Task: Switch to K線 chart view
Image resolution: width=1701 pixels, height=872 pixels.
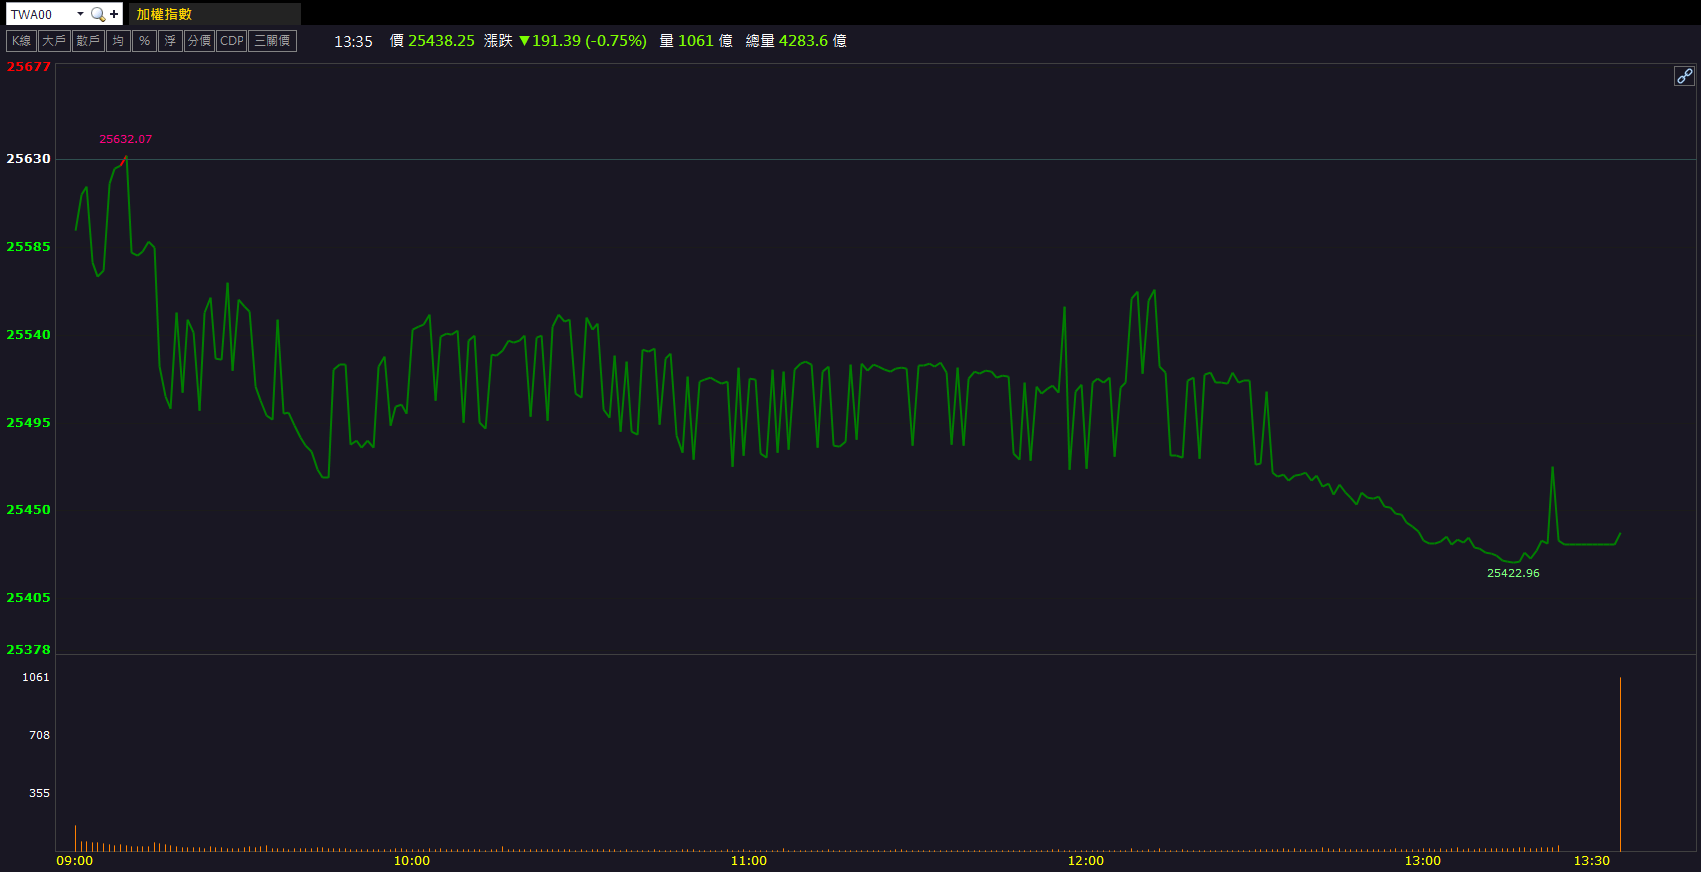Action: (x=21, y=41)
